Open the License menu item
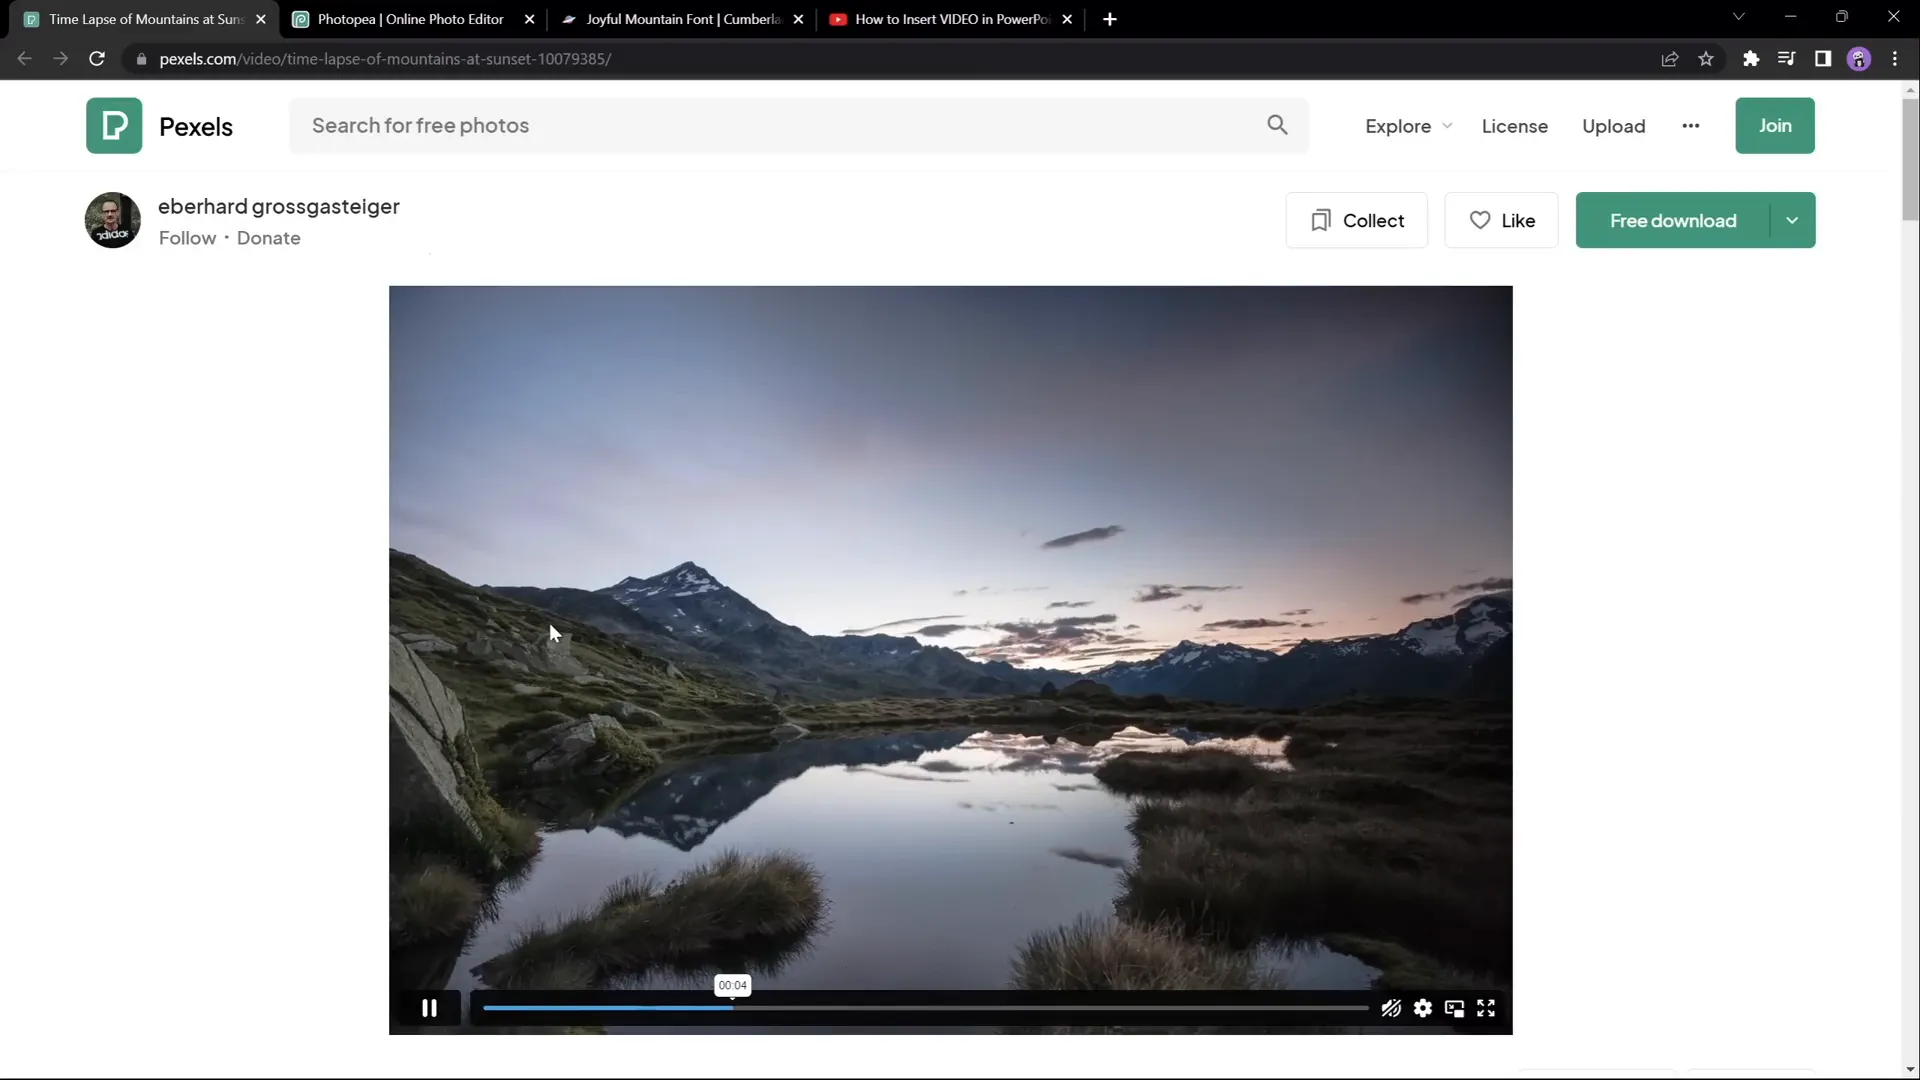This screenshot has width=1920, height=1080. click(1514, 126)
